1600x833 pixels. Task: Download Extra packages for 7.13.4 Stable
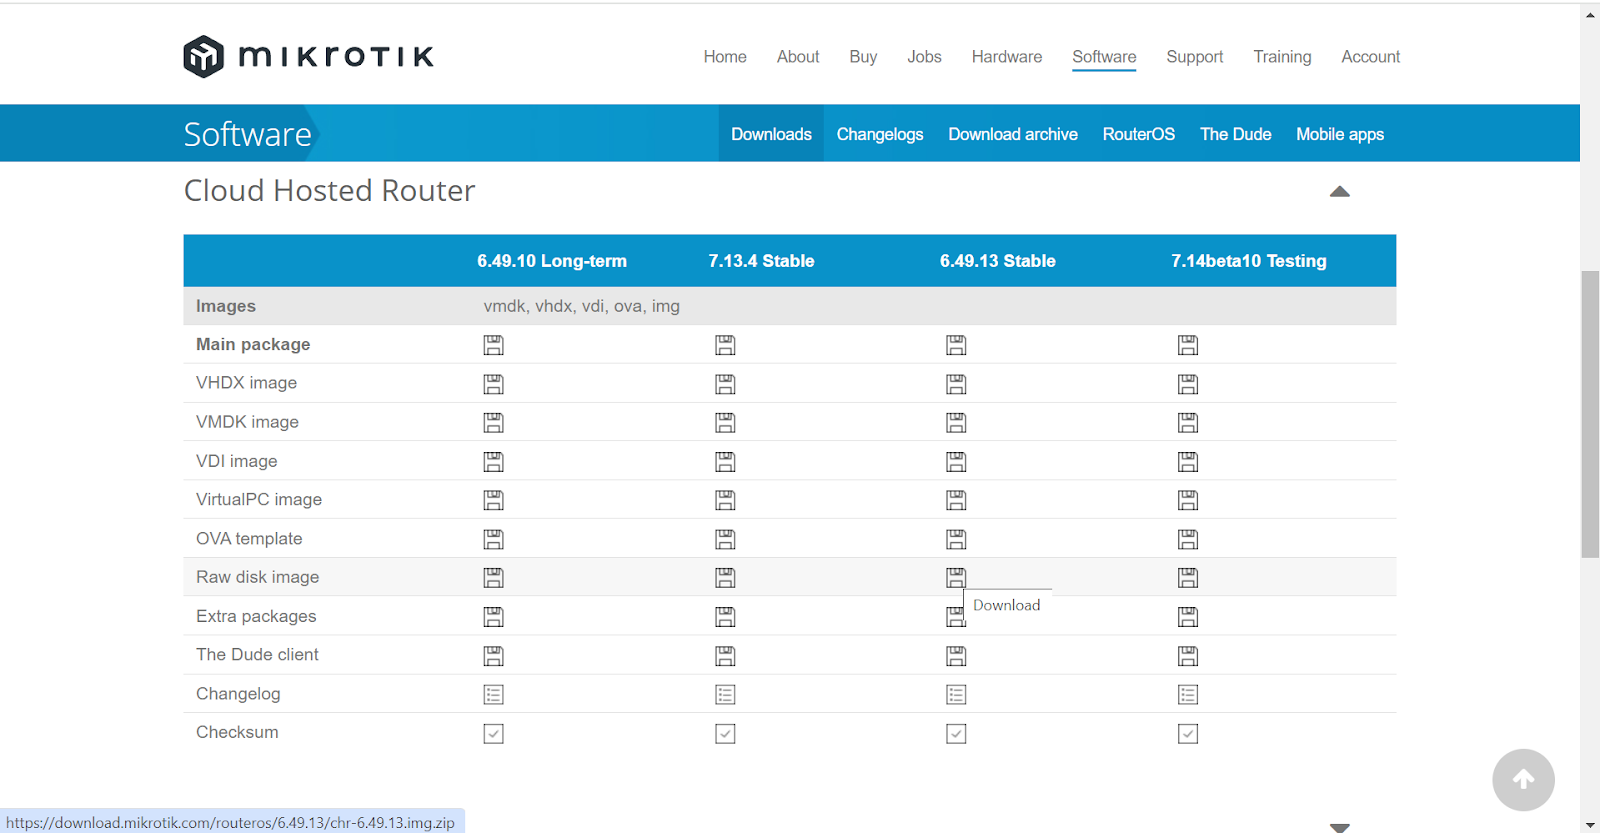tap(725, 617)
